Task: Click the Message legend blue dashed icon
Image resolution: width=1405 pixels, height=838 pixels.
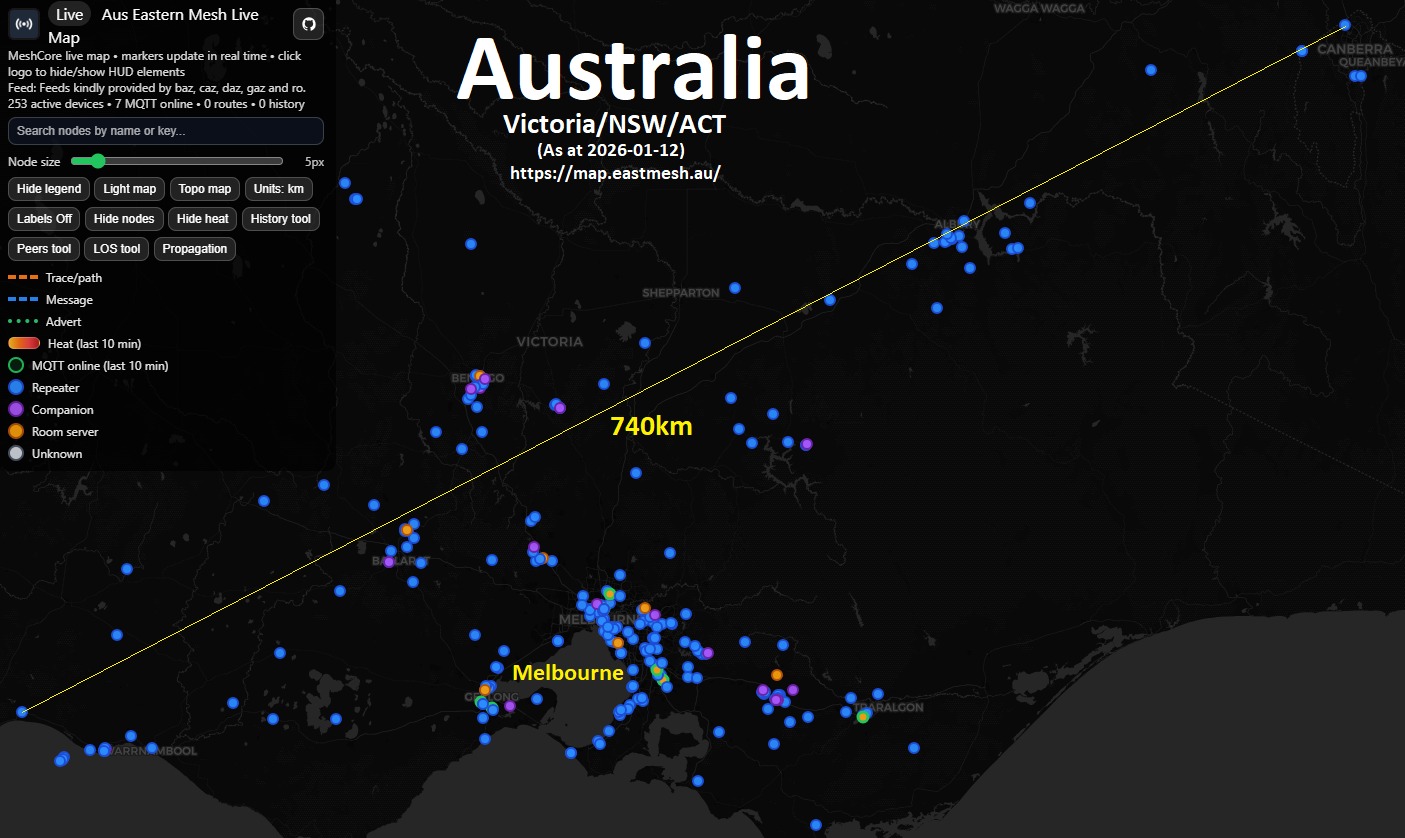Action: tap(23, 299)
